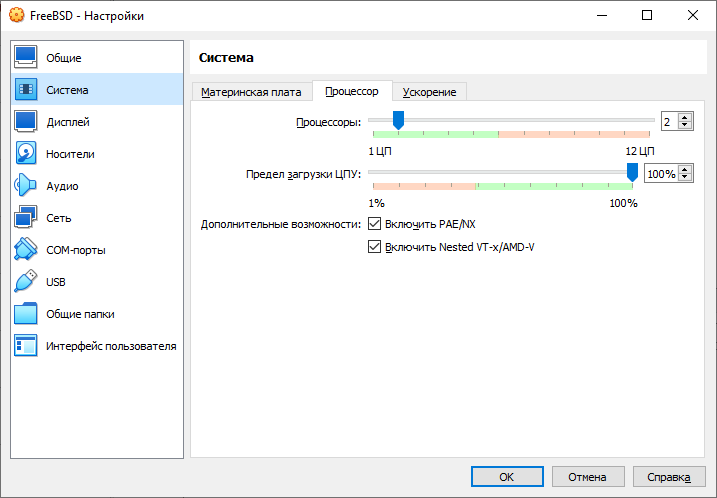Select COM-порты label in the sidebar
Screen dimensions: 717x498
[x=76, y=250]
